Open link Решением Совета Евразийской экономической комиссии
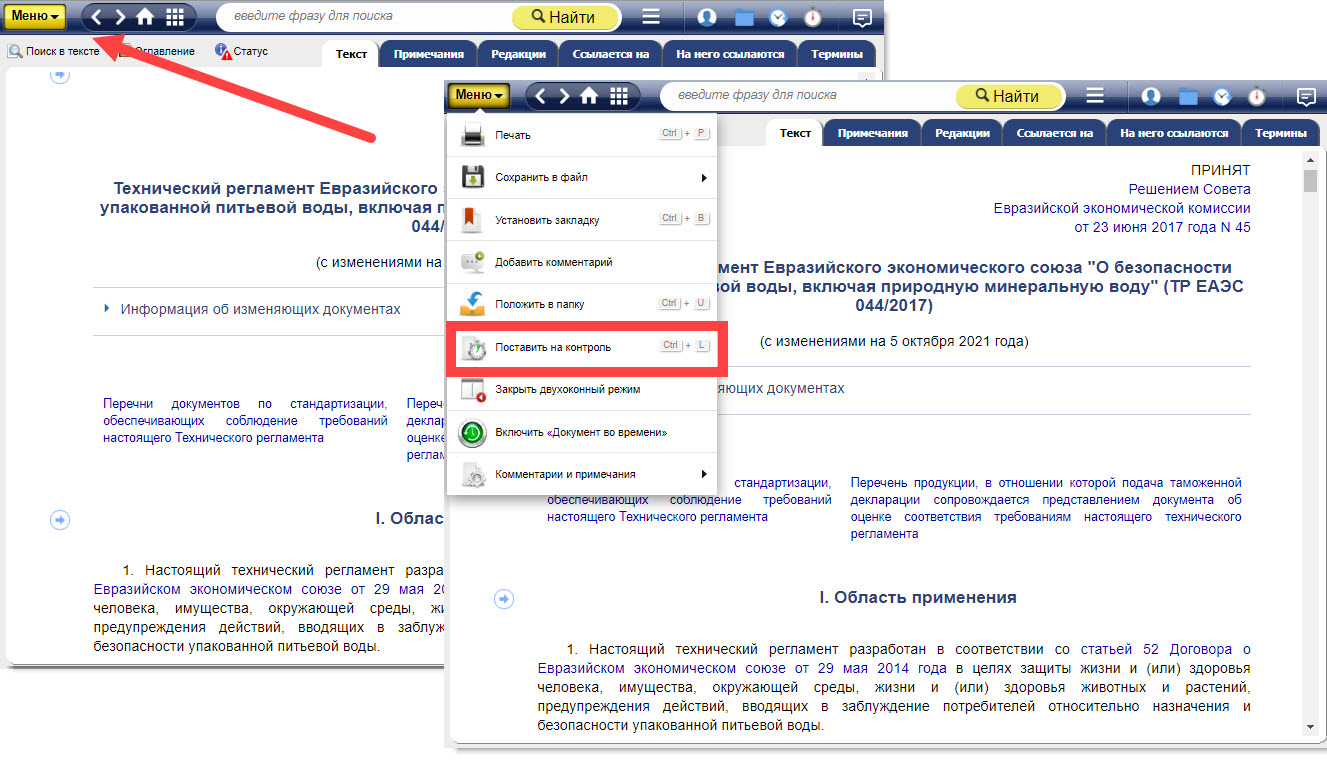Screen dimensions: 1327x776 click(1122, 199)
